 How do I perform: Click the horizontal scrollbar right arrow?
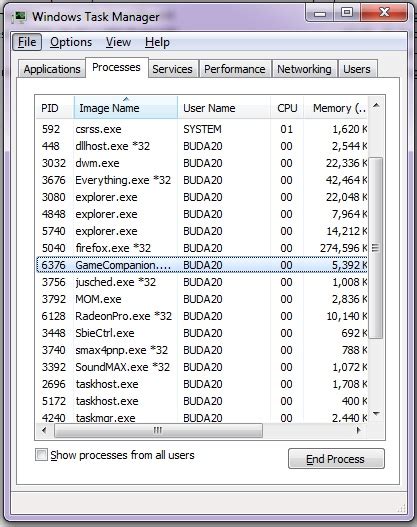[x=359, y=430]
